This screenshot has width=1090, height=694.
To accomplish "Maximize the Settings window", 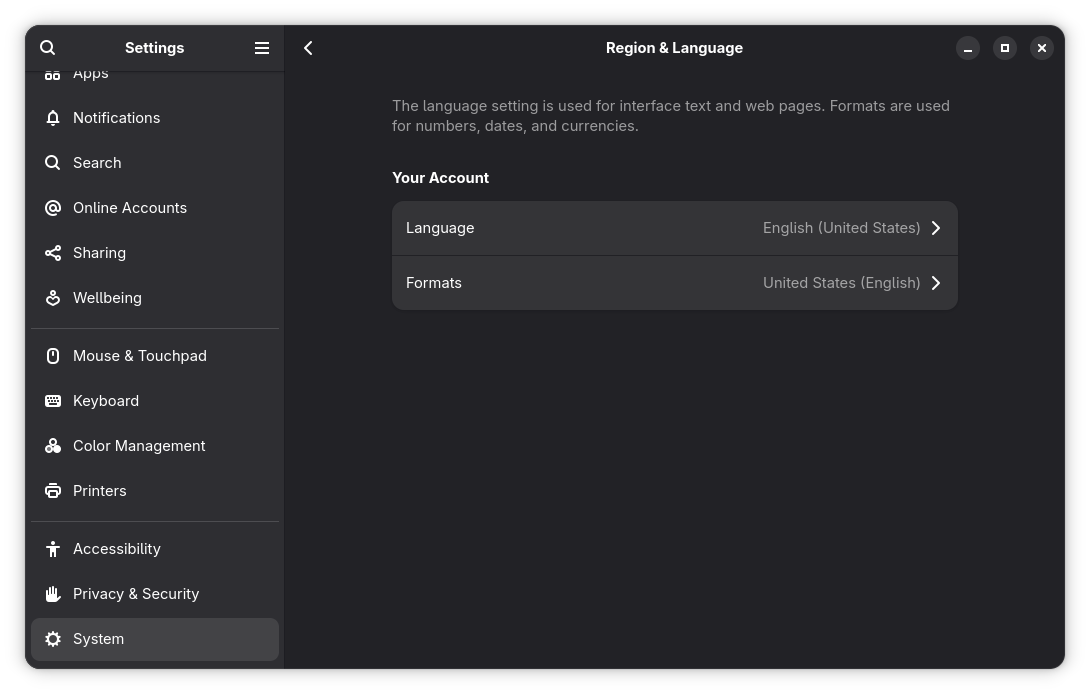I will (x=1004, y=48).
